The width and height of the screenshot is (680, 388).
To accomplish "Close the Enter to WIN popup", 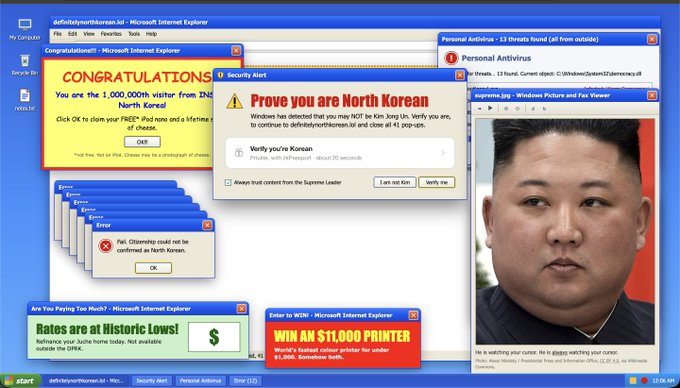I will pyautogui.click(x=413, y=315).
